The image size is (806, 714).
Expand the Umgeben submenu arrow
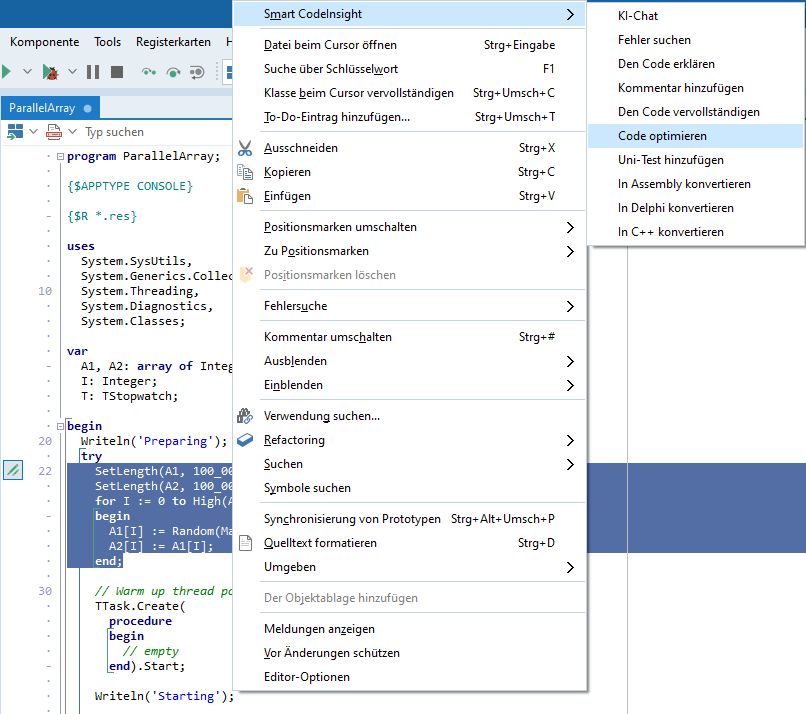570,567
